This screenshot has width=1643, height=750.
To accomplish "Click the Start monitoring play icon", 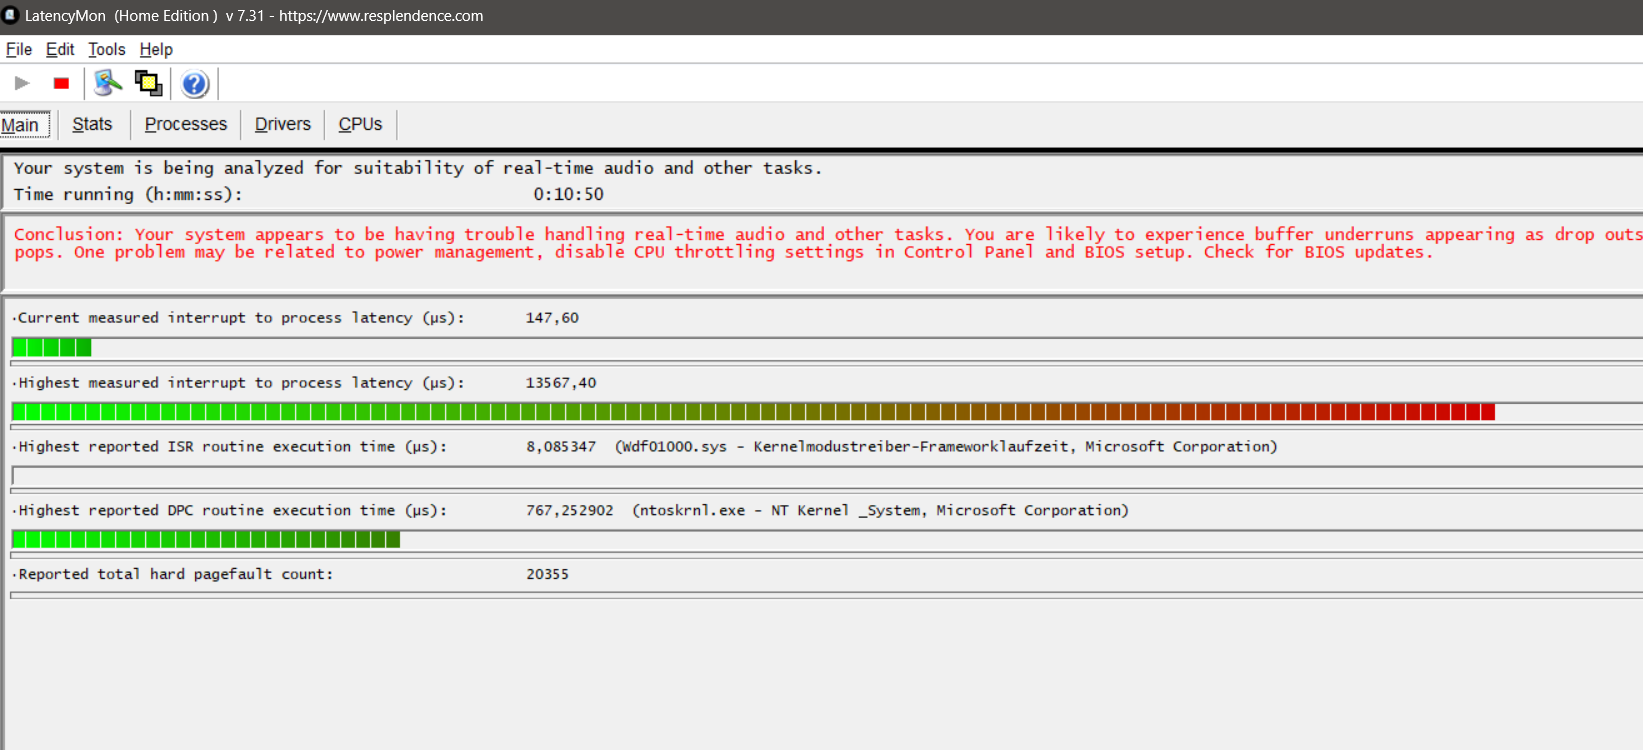I will (22, 83).
